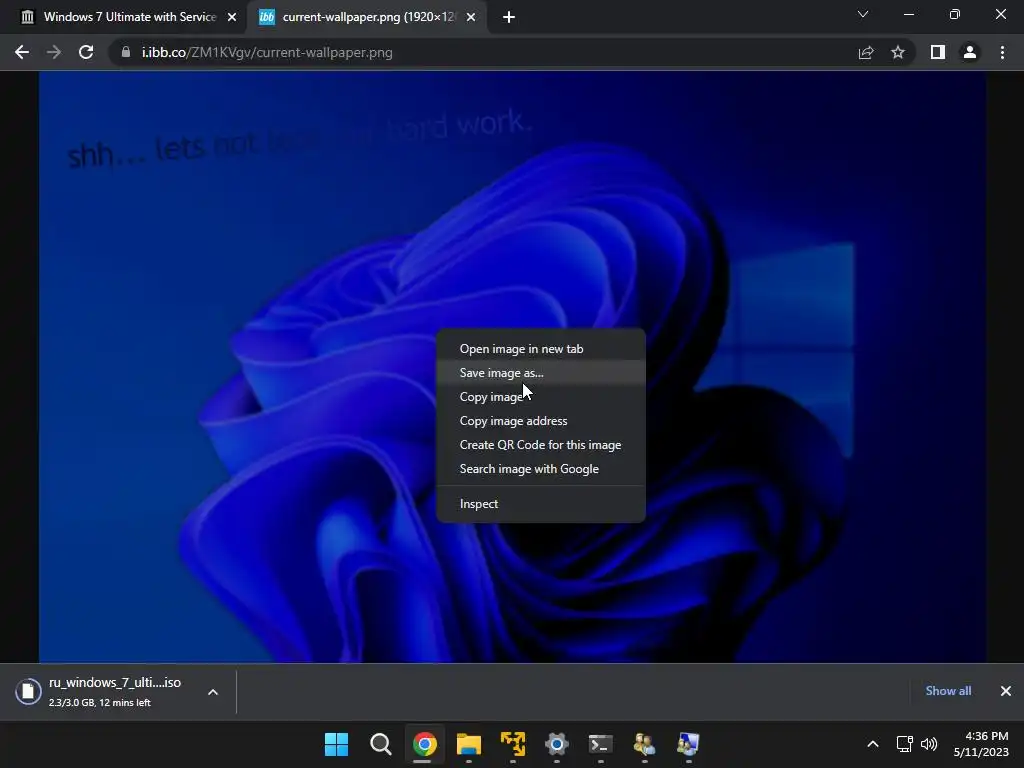The image size is (1024, 768).
Task: Close the Windows 7 Ultimate tab
Action: 232,17
